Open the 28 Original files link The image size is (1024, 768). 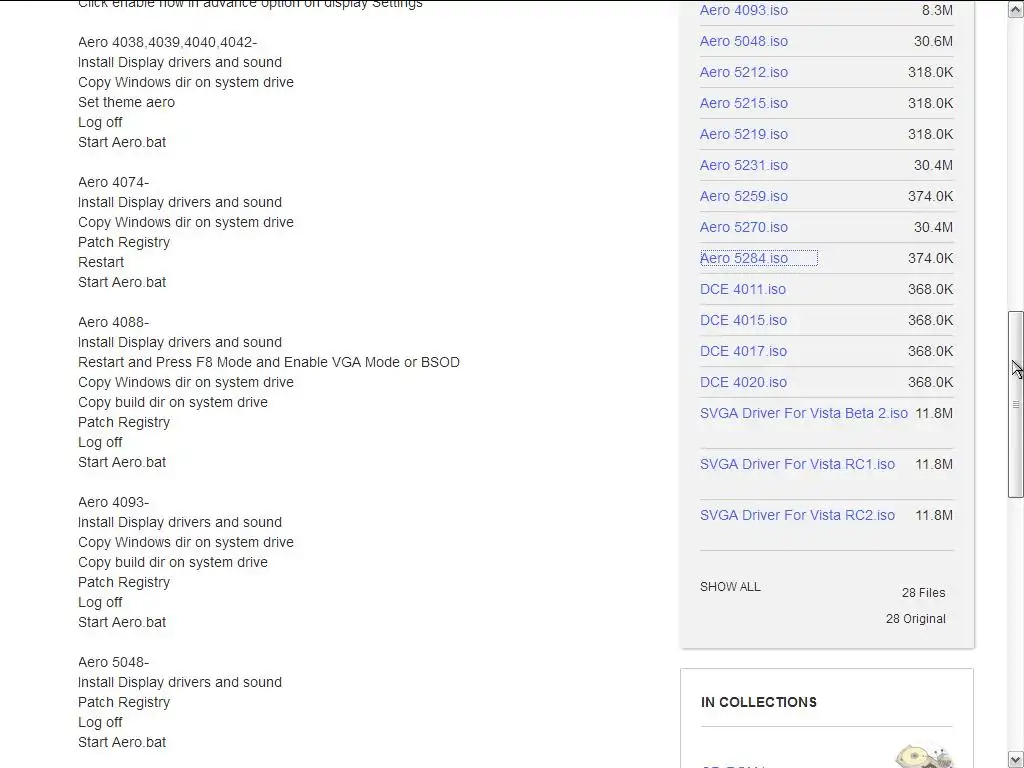click(x=915, y=619)
